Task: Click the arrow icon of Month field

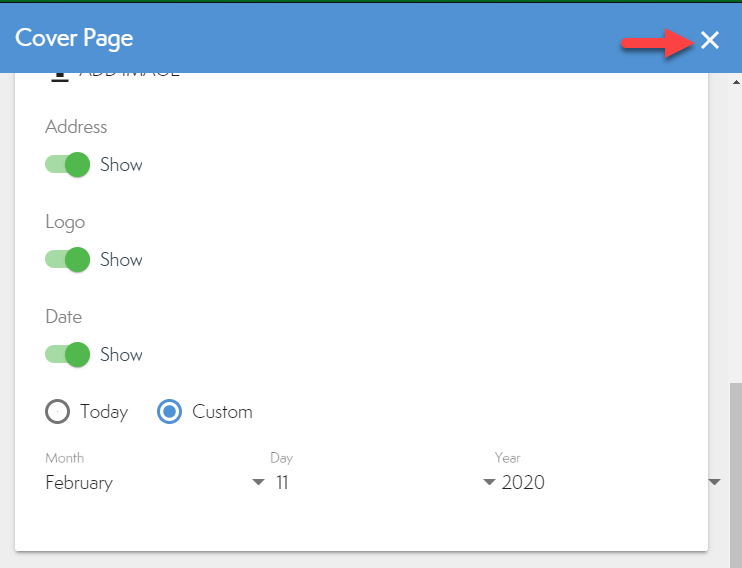Action: (x=258, y=482)
